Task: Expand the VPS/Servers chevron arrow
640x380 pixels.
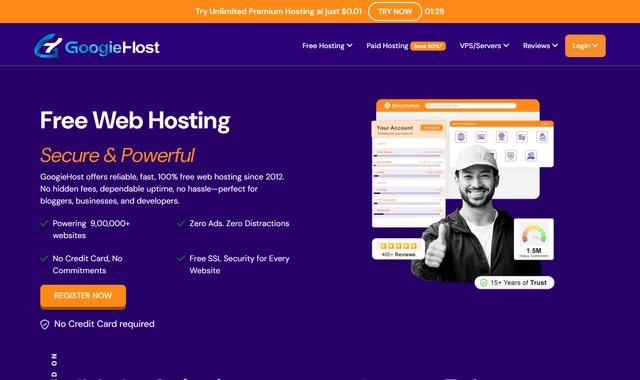Action: click(506, 46)
